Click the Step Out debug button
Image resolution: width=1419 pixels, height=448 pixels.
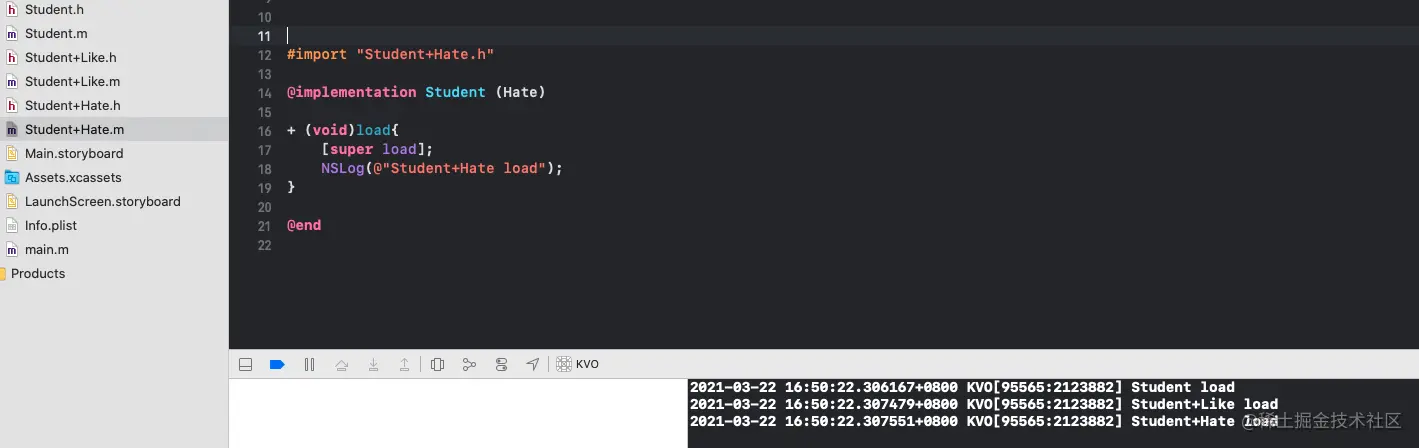click(x=404, y=365)
